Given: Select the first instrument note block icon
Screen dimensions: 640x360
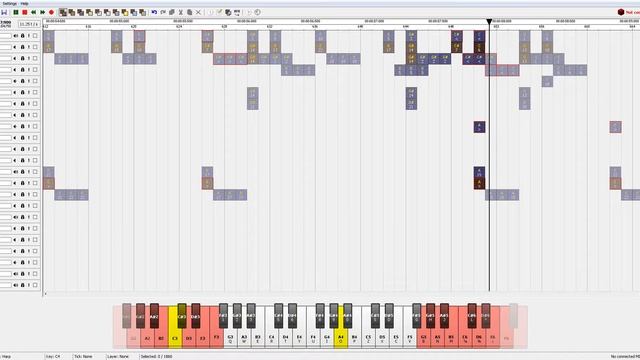Looking at the screenshot, I should point(63,12).
